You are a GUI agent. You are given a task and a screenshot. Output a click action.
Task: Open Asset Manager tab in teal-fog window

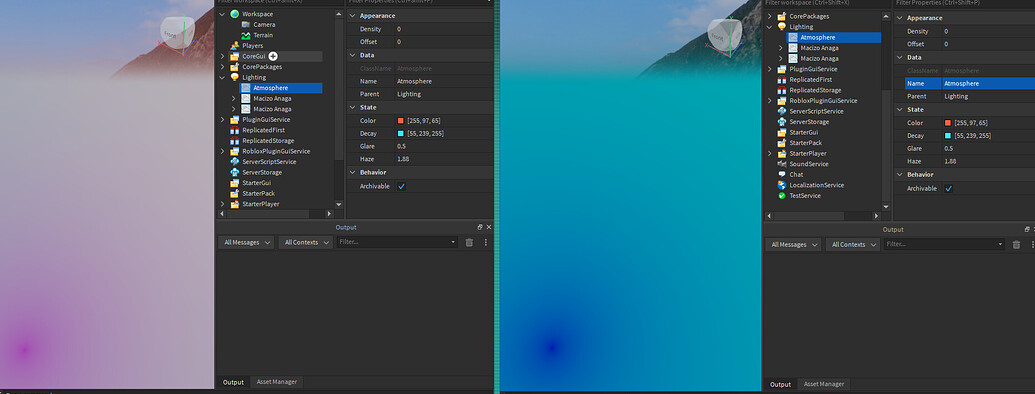point(824,384)
